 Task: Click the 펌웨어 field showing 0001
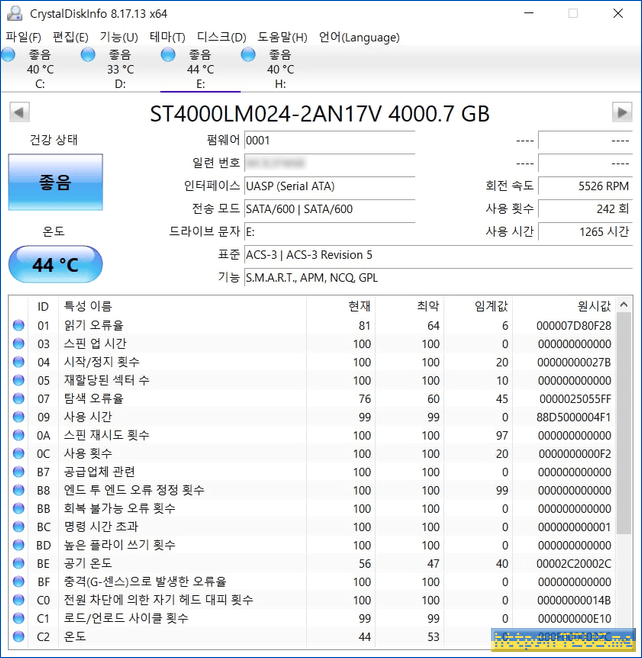329,140
